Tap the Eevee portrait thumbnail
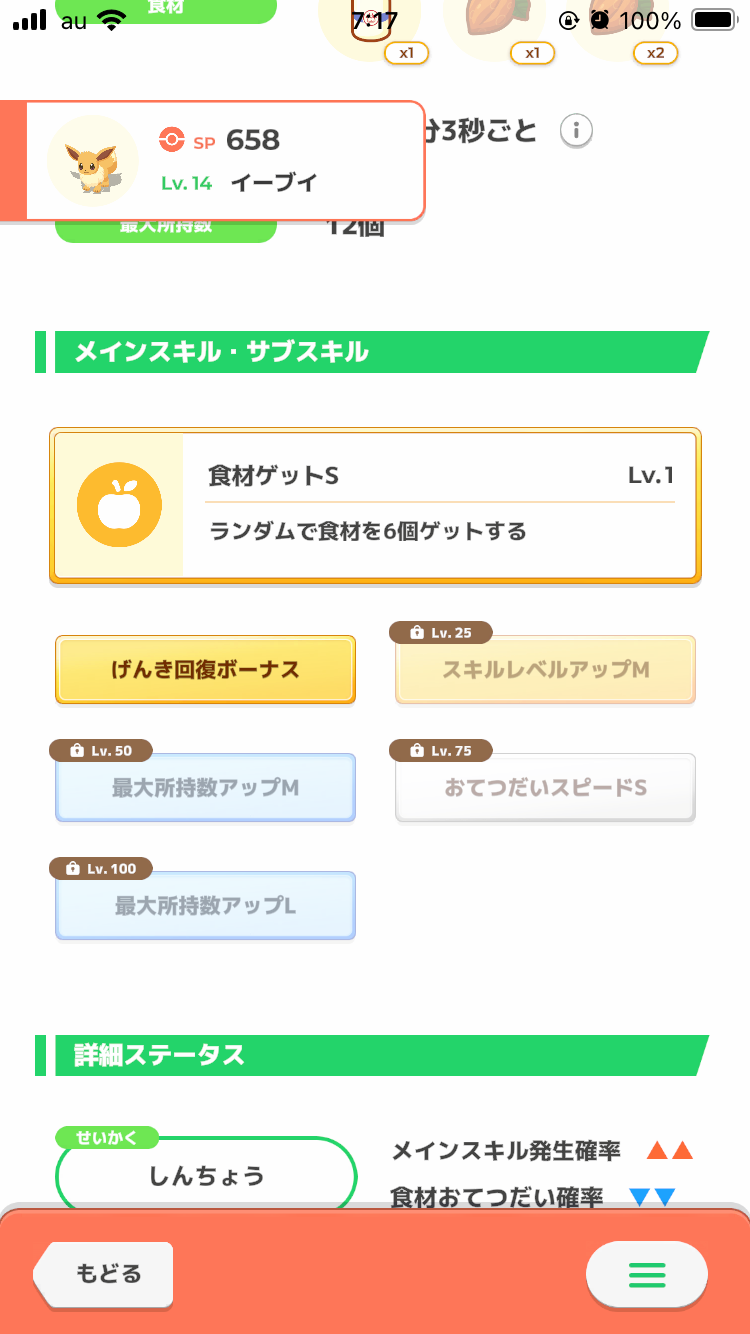This screenshot has height=1334, width=750. [93, 161]
